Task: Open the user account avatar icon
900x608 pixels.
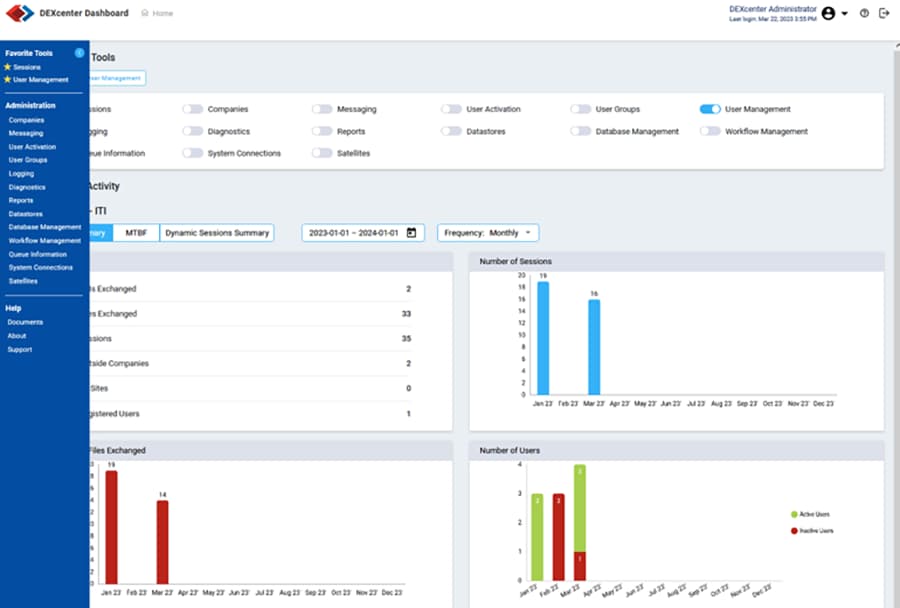Action: click(828, 13)
